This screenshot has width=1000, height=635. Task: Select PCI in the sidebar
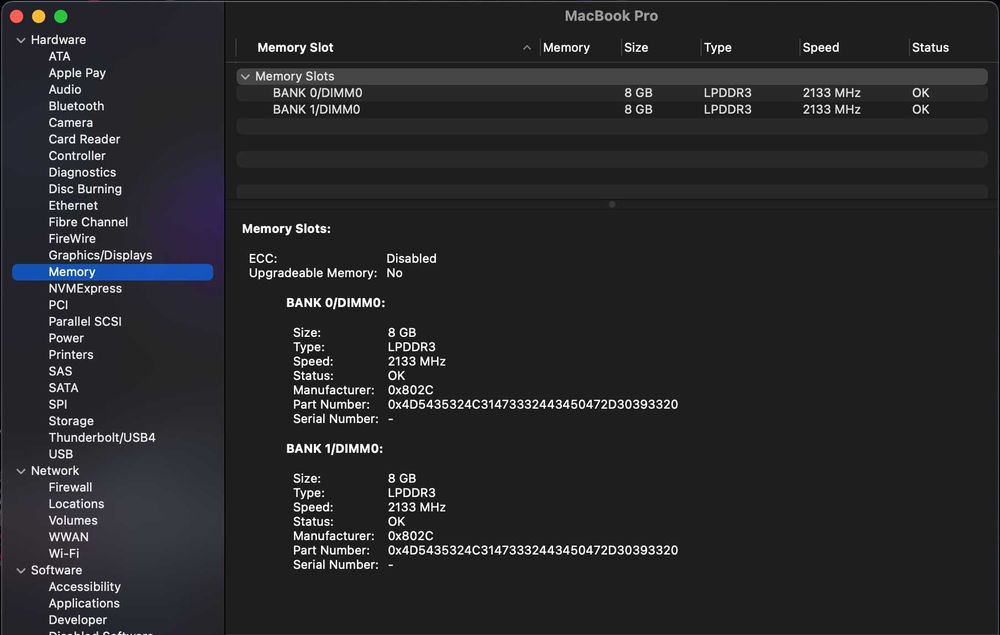[x=58, y=305]
